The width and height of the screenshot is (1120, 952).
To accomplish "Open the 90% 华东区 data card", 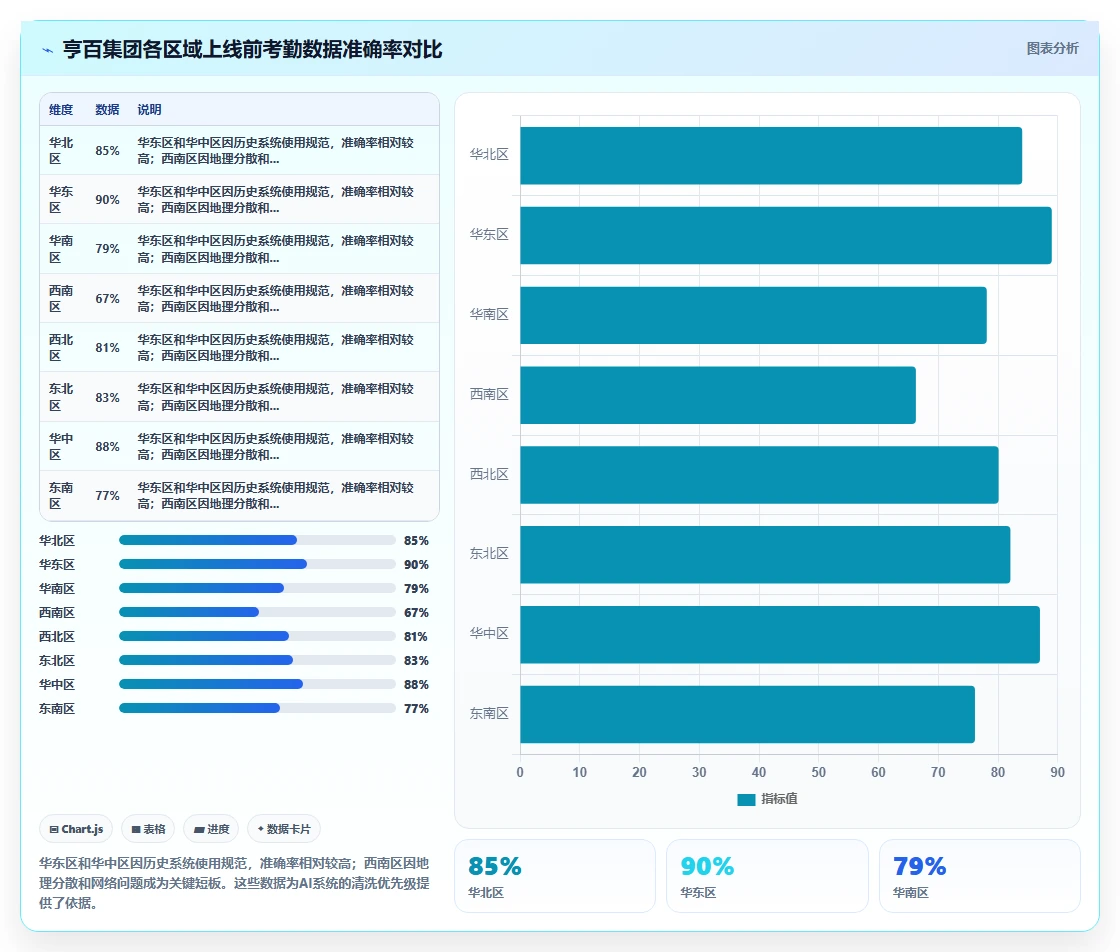I will tap(767, 876).
